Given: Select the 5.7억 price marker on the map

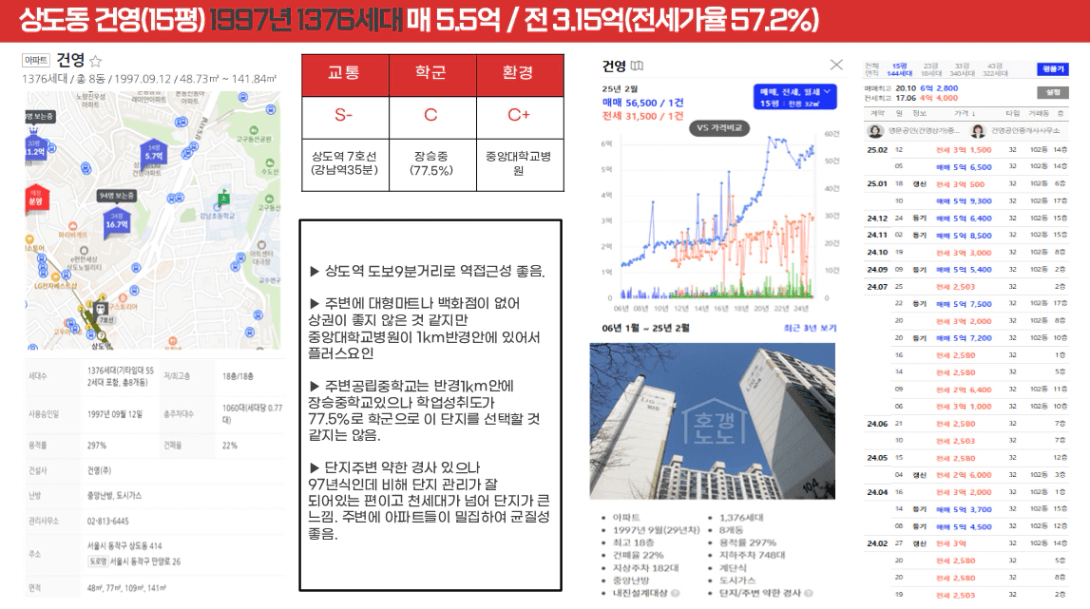Looking at the screenshot, I should point(154,154).
